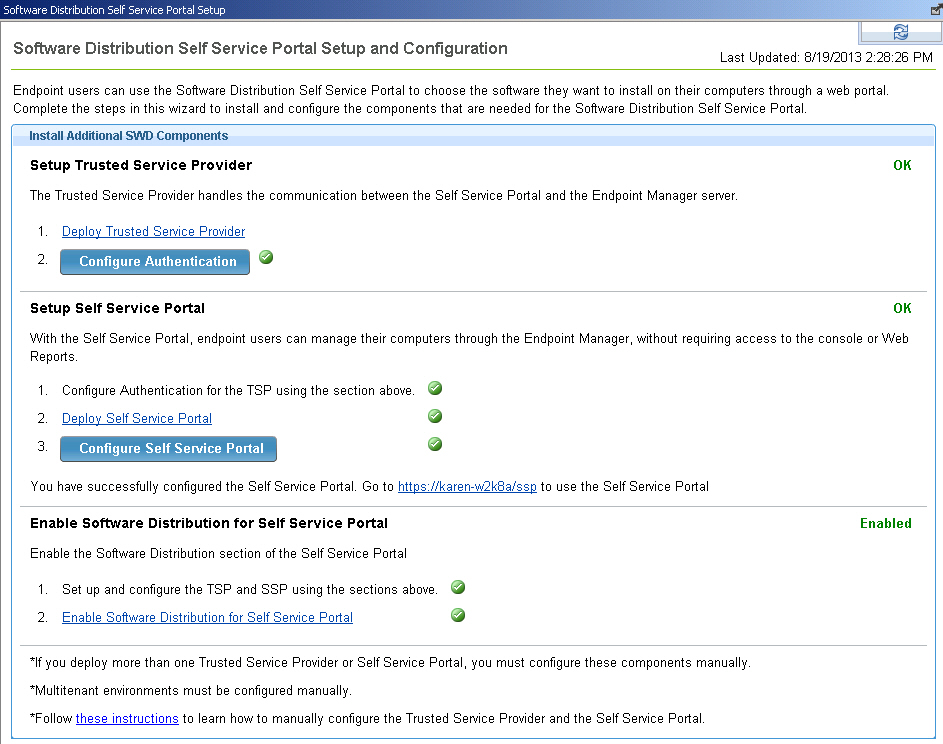The image size is (943, 744).
Task: Open the Deploy Self Service Portal link
Action: point(136,418)
